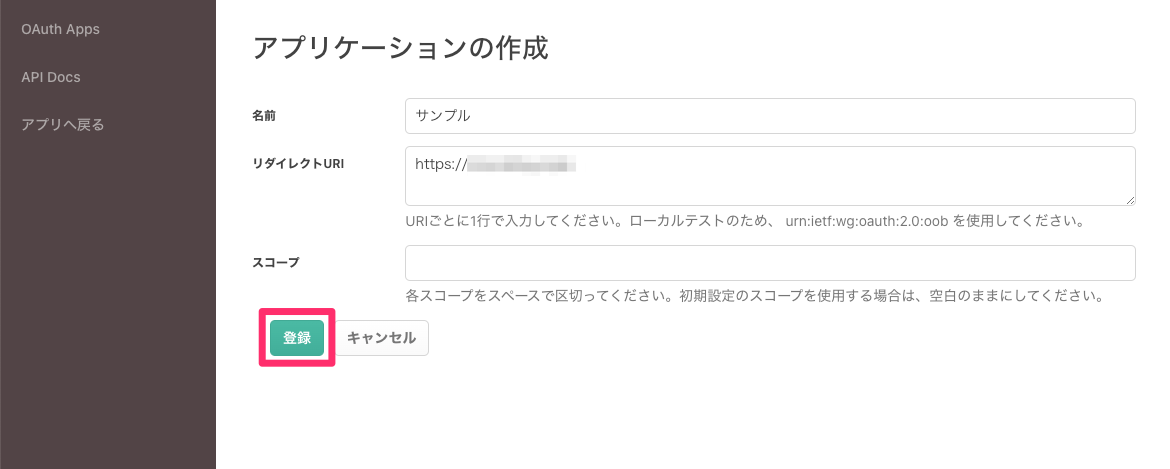Screen dimensions: 1170x469
Task: Click the リダイレクトURI field label
Action: coord(298,164)
